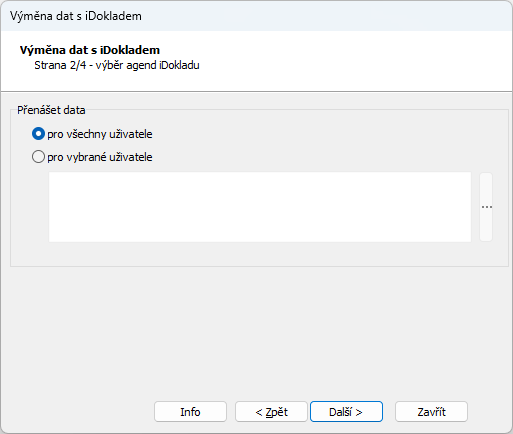This screenshot has height=434, width=513.
Task: Return to page 1 via Zpět
Action: tap(271, 412)
